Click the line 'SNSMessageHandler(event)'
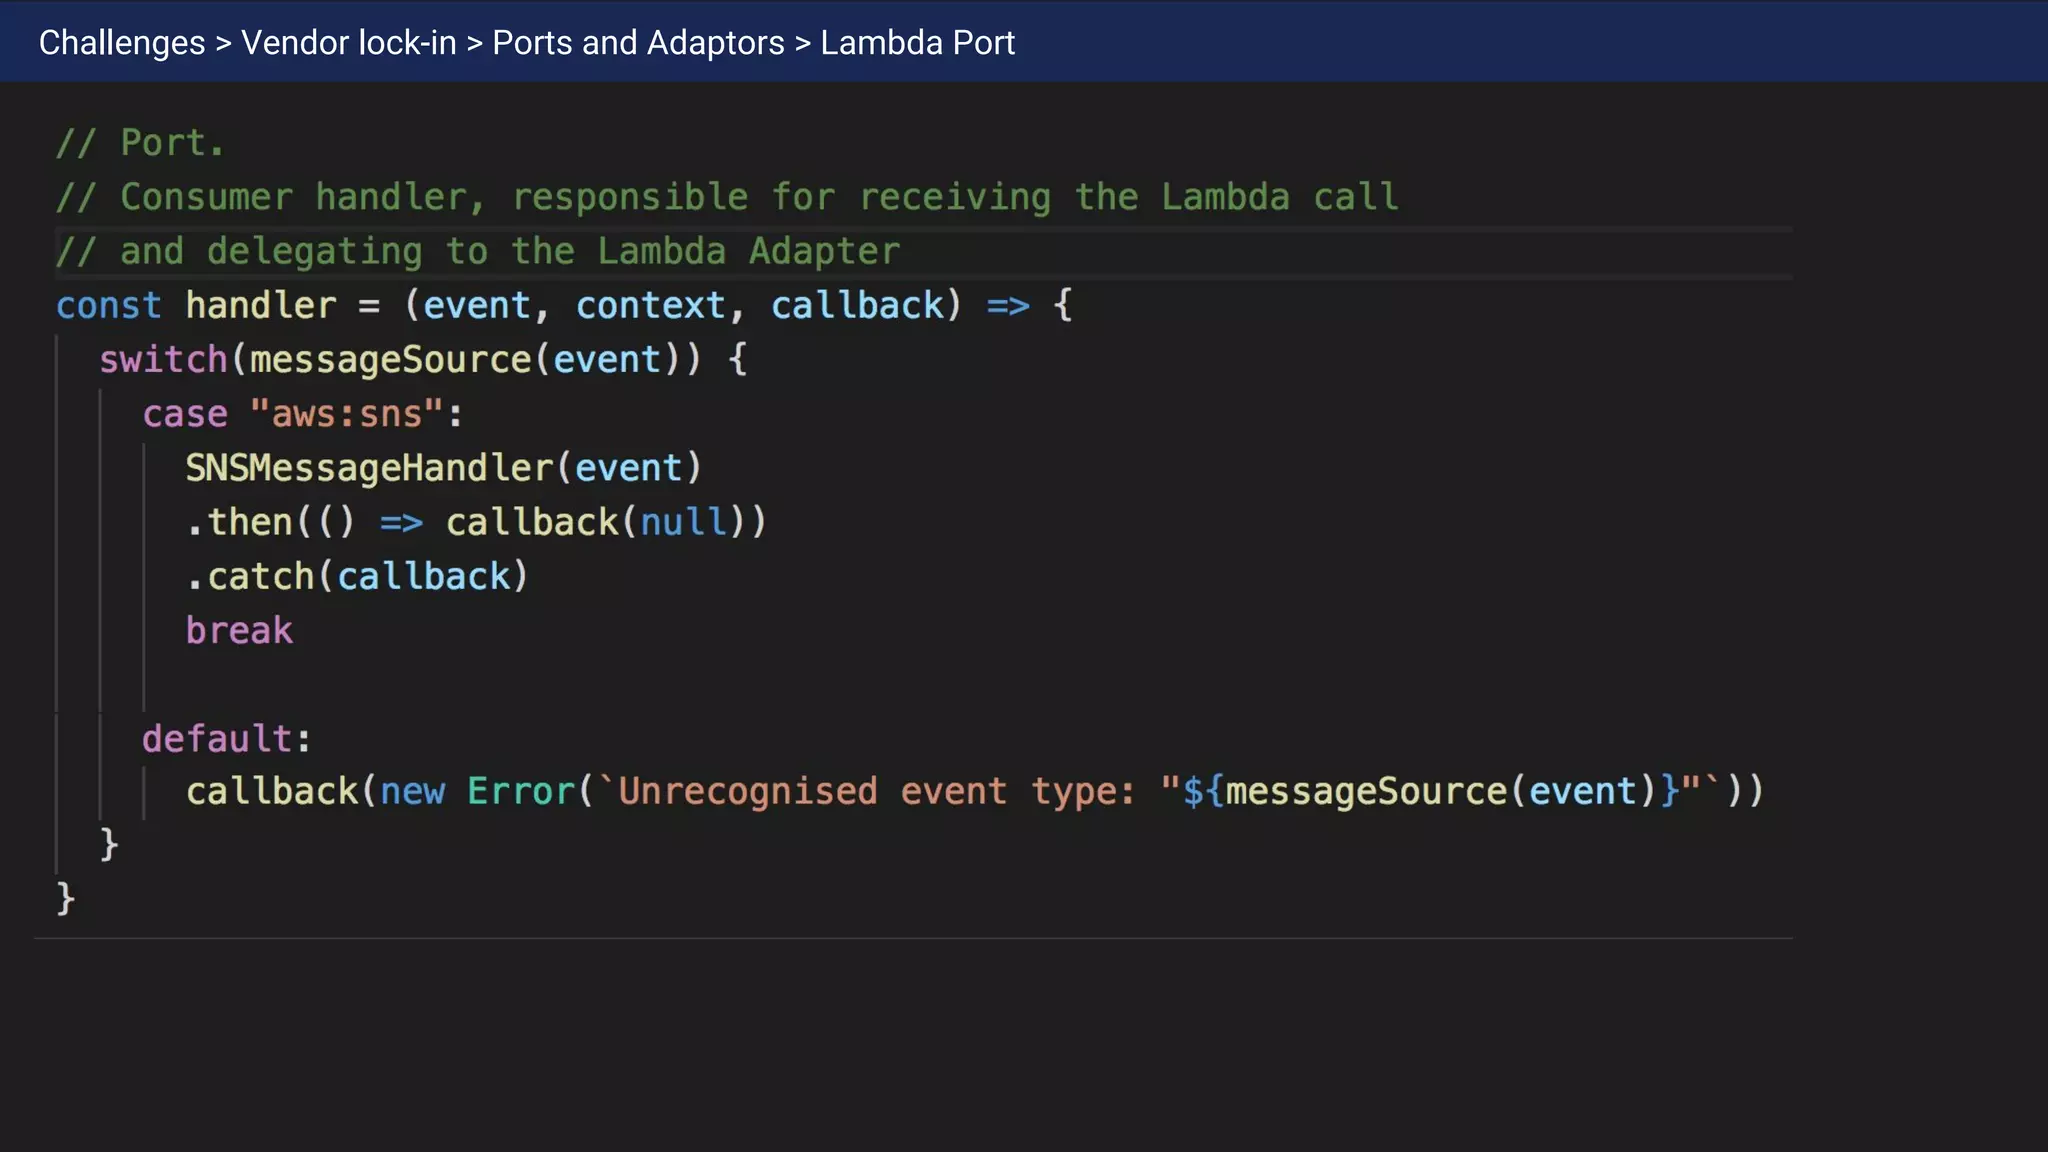Viewport: 2048px width, 1152px height. click(x=444, y=467)
